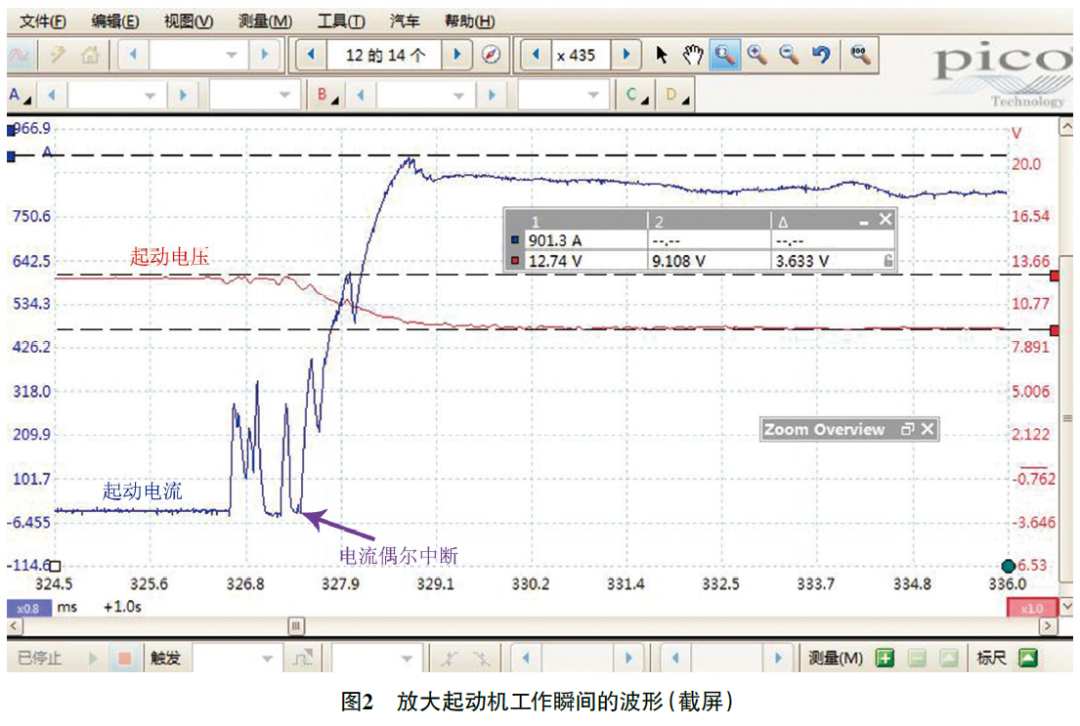Open channel B options button
Image resolution: width=1080 pixels, height=726 pixels.
pyautogui.click(x=327, y=96)
